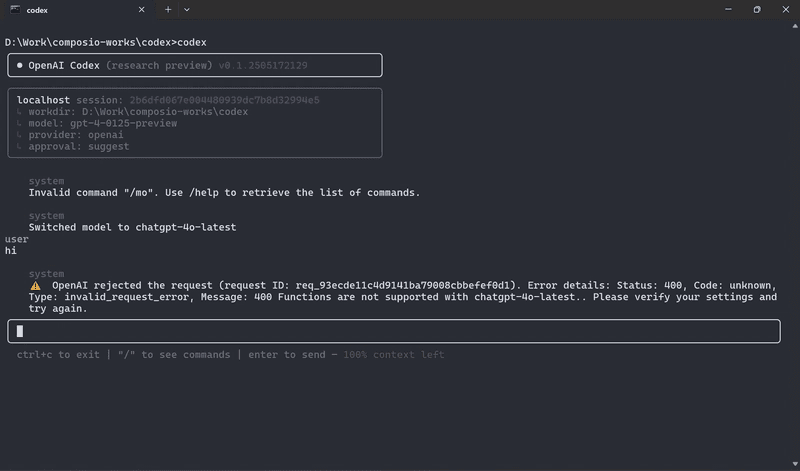Viewport: 800px width, 471px height.
Task: Expand the new tab profile dropdown
Action: tap(187, 10)
